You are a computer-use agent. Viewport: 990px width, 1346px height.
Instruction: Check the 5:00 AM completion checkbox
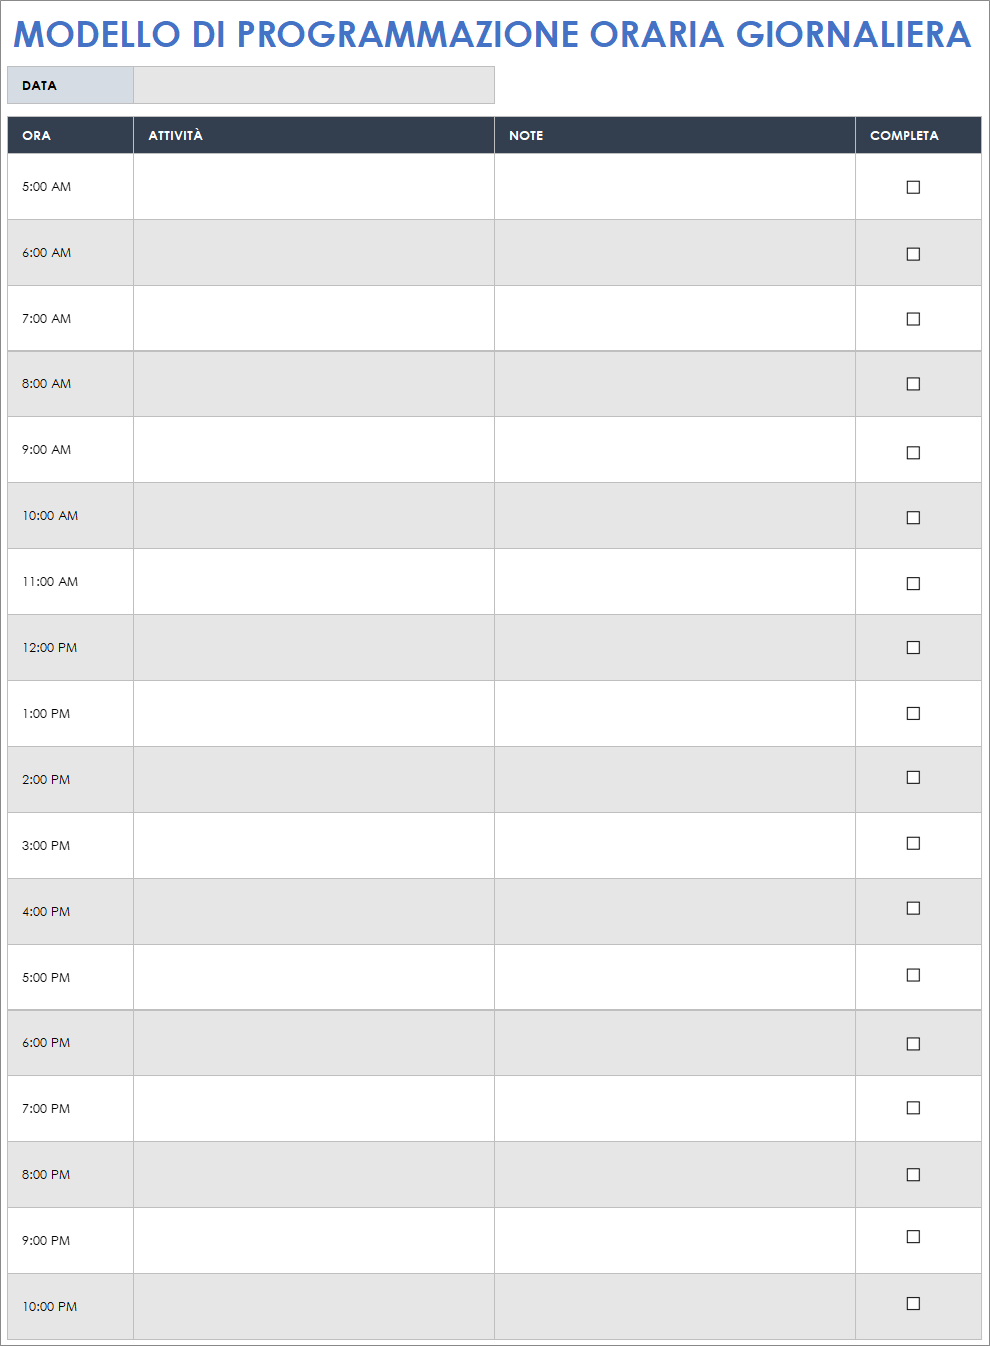(x=913, y=187)
